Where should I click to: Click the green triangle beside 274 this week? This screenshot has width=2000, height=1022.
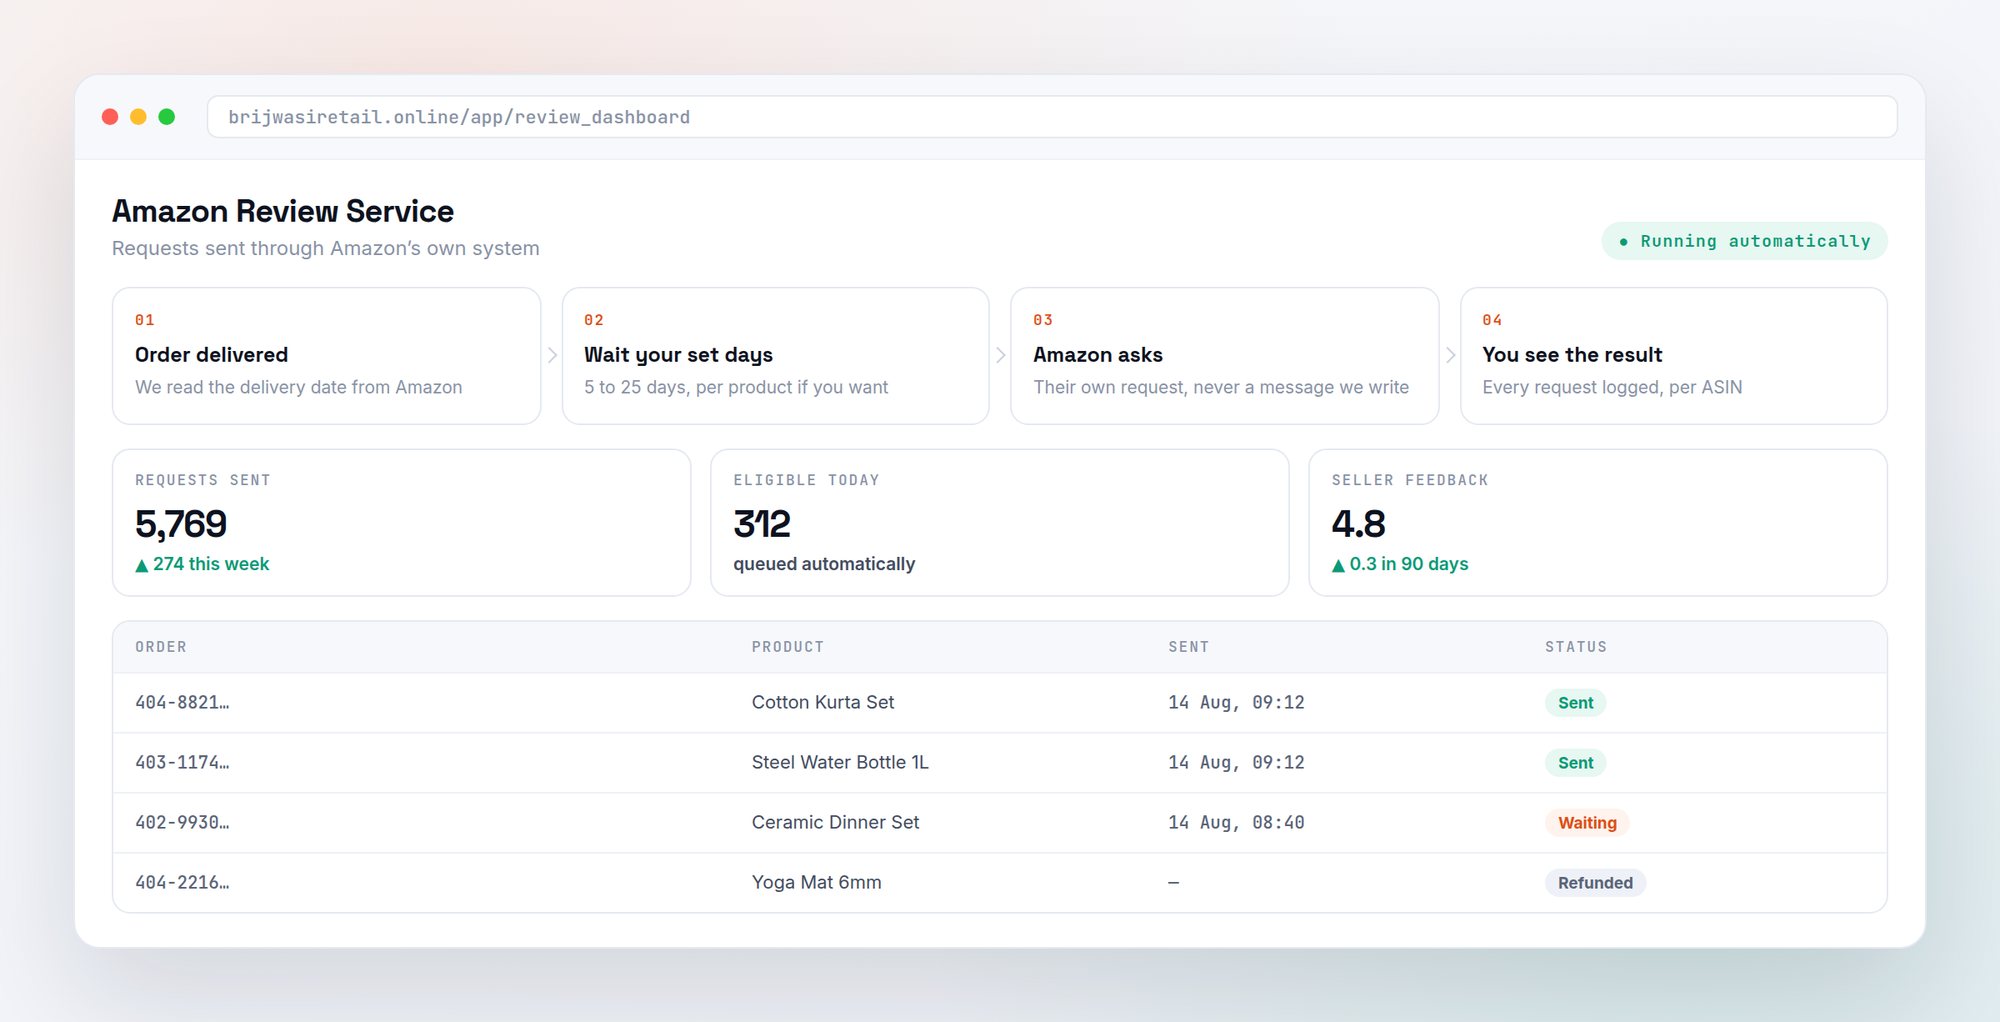pos(142,565)
